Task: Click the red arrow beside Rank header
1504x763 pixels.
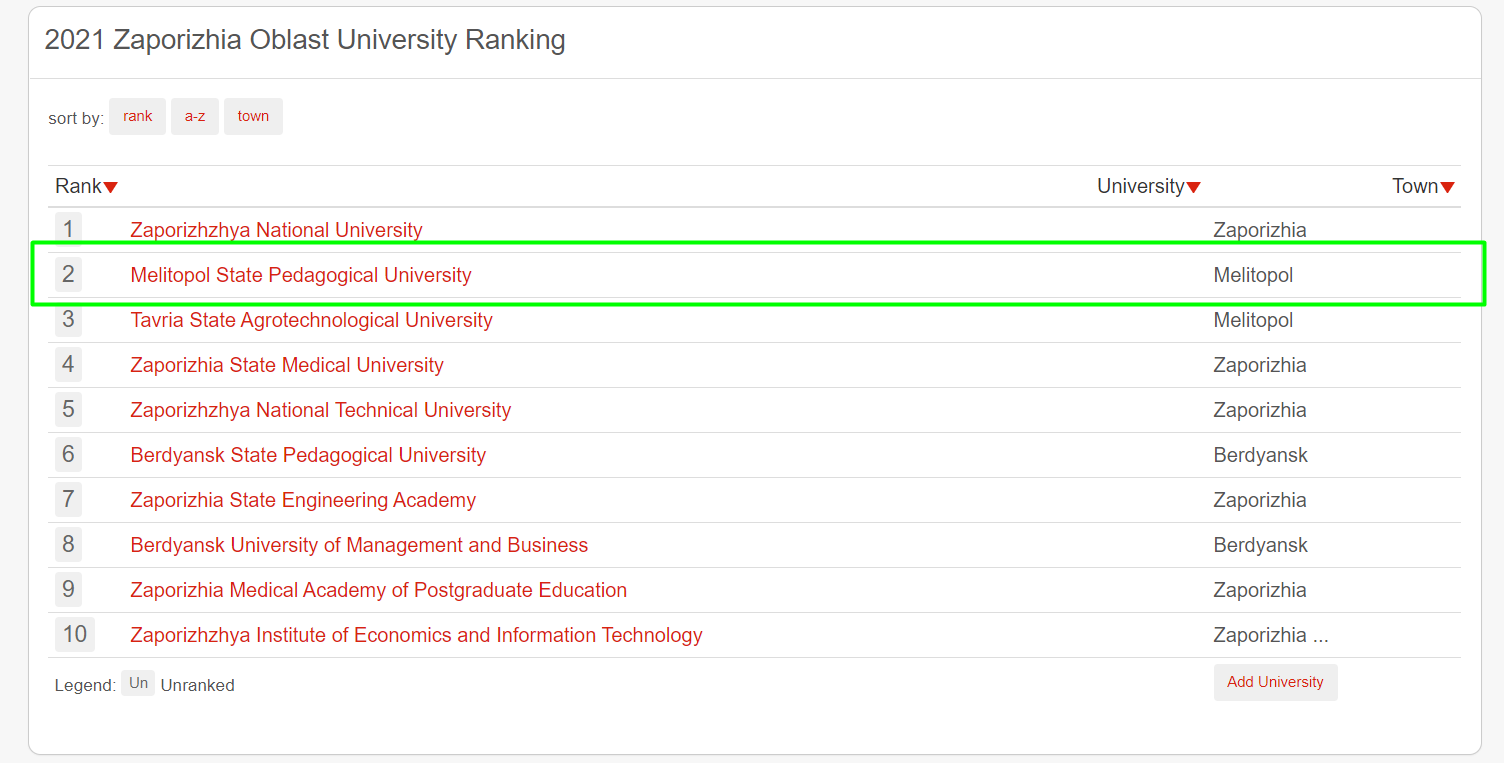Action: [x=111, y=187]
